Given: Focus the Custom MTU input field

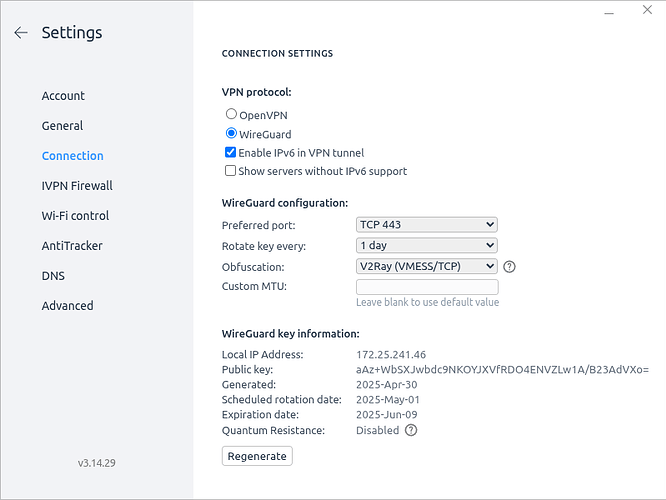Looking at the screenshot, I should pyautogui.click(x=427, y=287).
